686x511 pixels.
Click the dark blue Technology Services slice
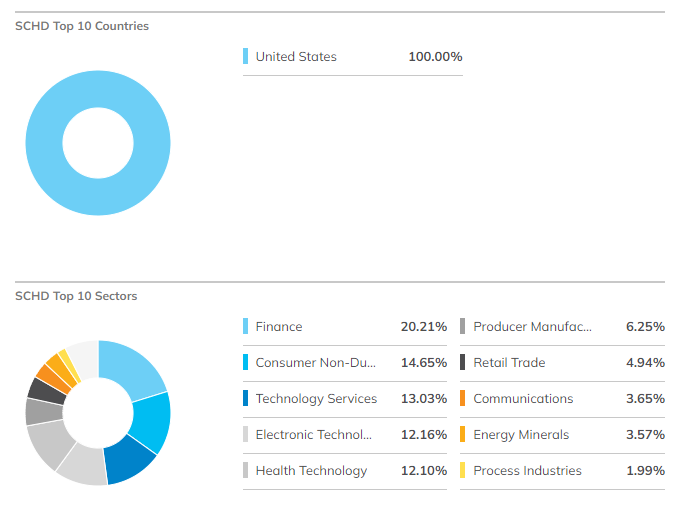[129, 462]
